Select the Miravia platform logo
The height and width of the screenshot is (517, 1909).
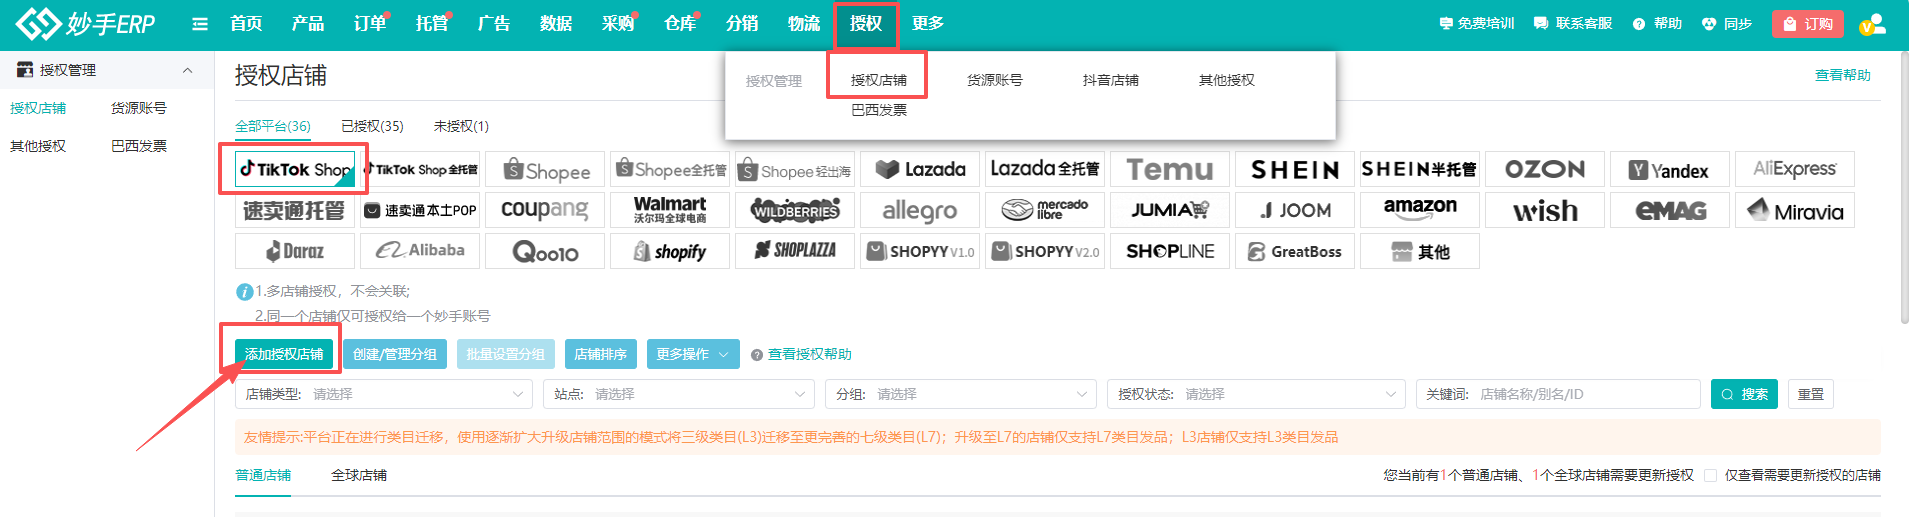coord(1795,210)
